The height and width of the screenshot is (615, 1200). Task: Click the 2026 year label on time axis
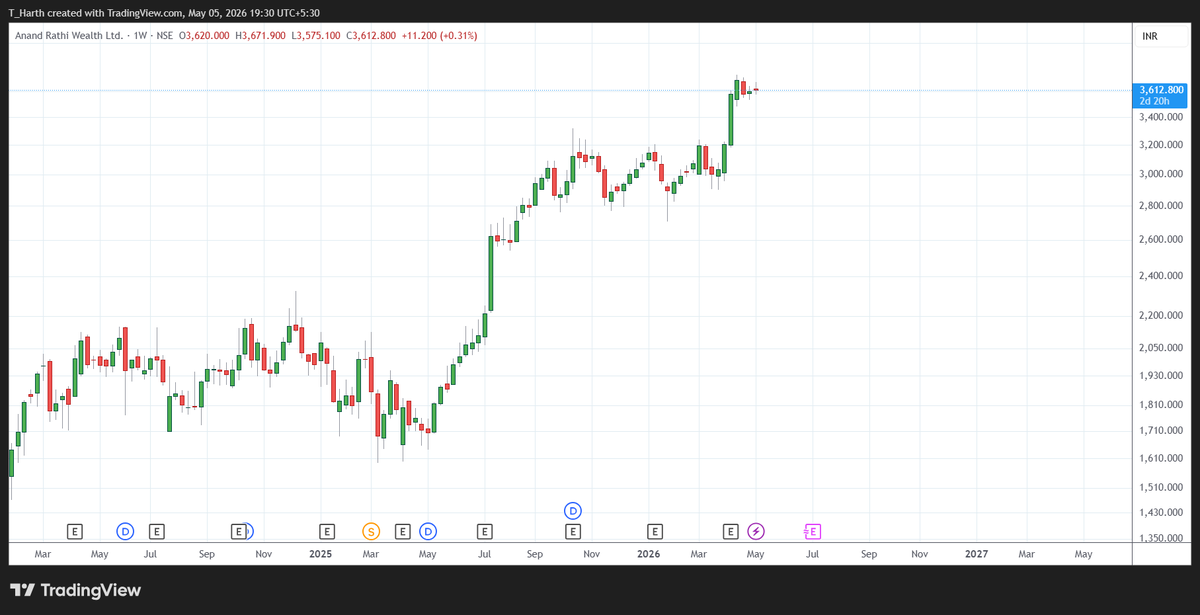648,553
